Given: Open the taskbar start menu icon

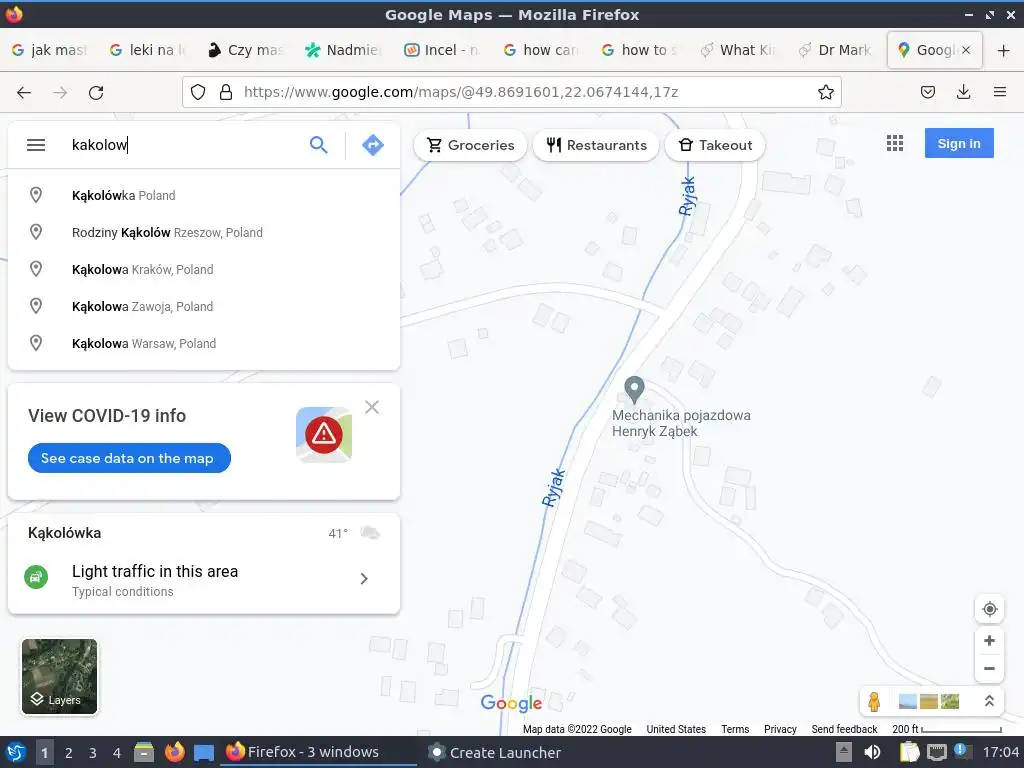Looking at the screenshot, I should (14, 753).
